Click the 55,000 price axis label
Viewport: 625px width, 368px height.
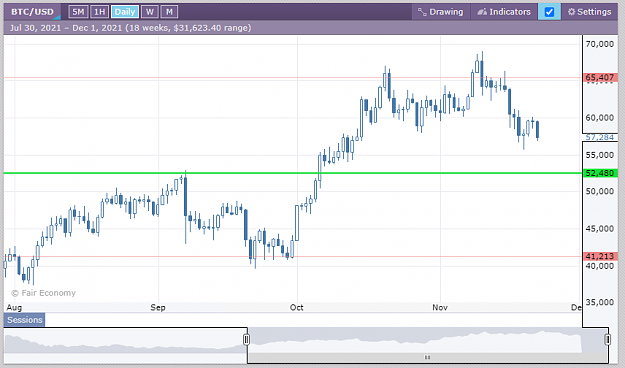[599, 155]
